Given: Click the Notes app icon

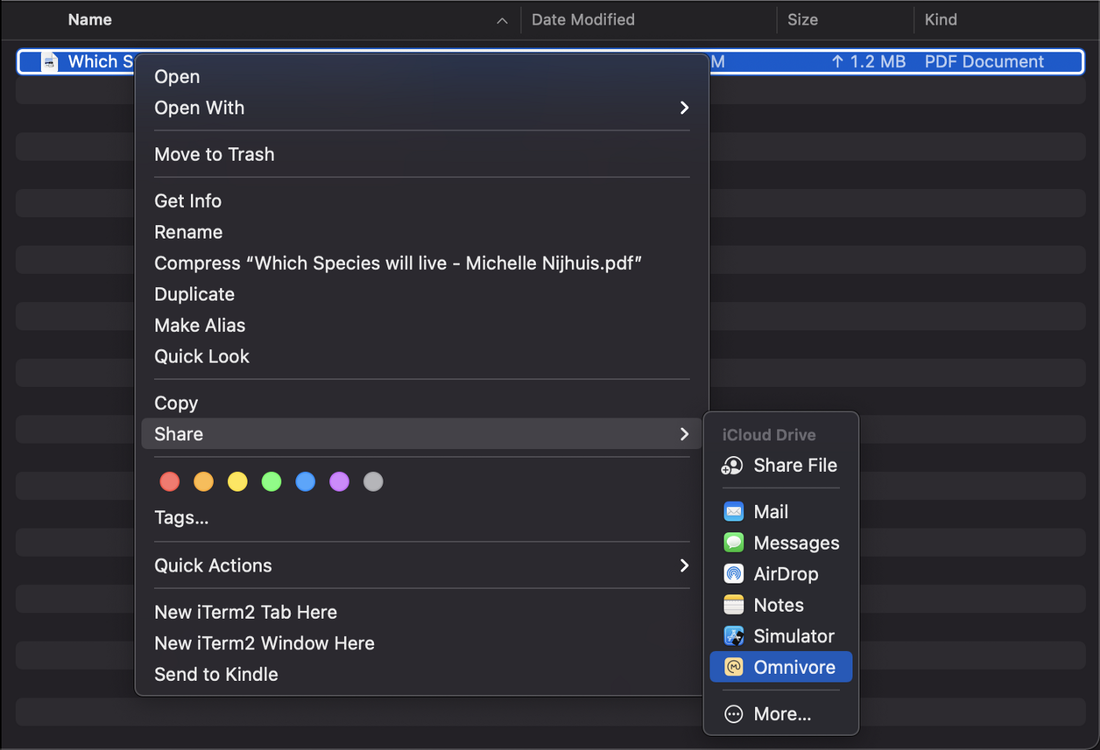Looking at the screenshot, I should [734, 605].
